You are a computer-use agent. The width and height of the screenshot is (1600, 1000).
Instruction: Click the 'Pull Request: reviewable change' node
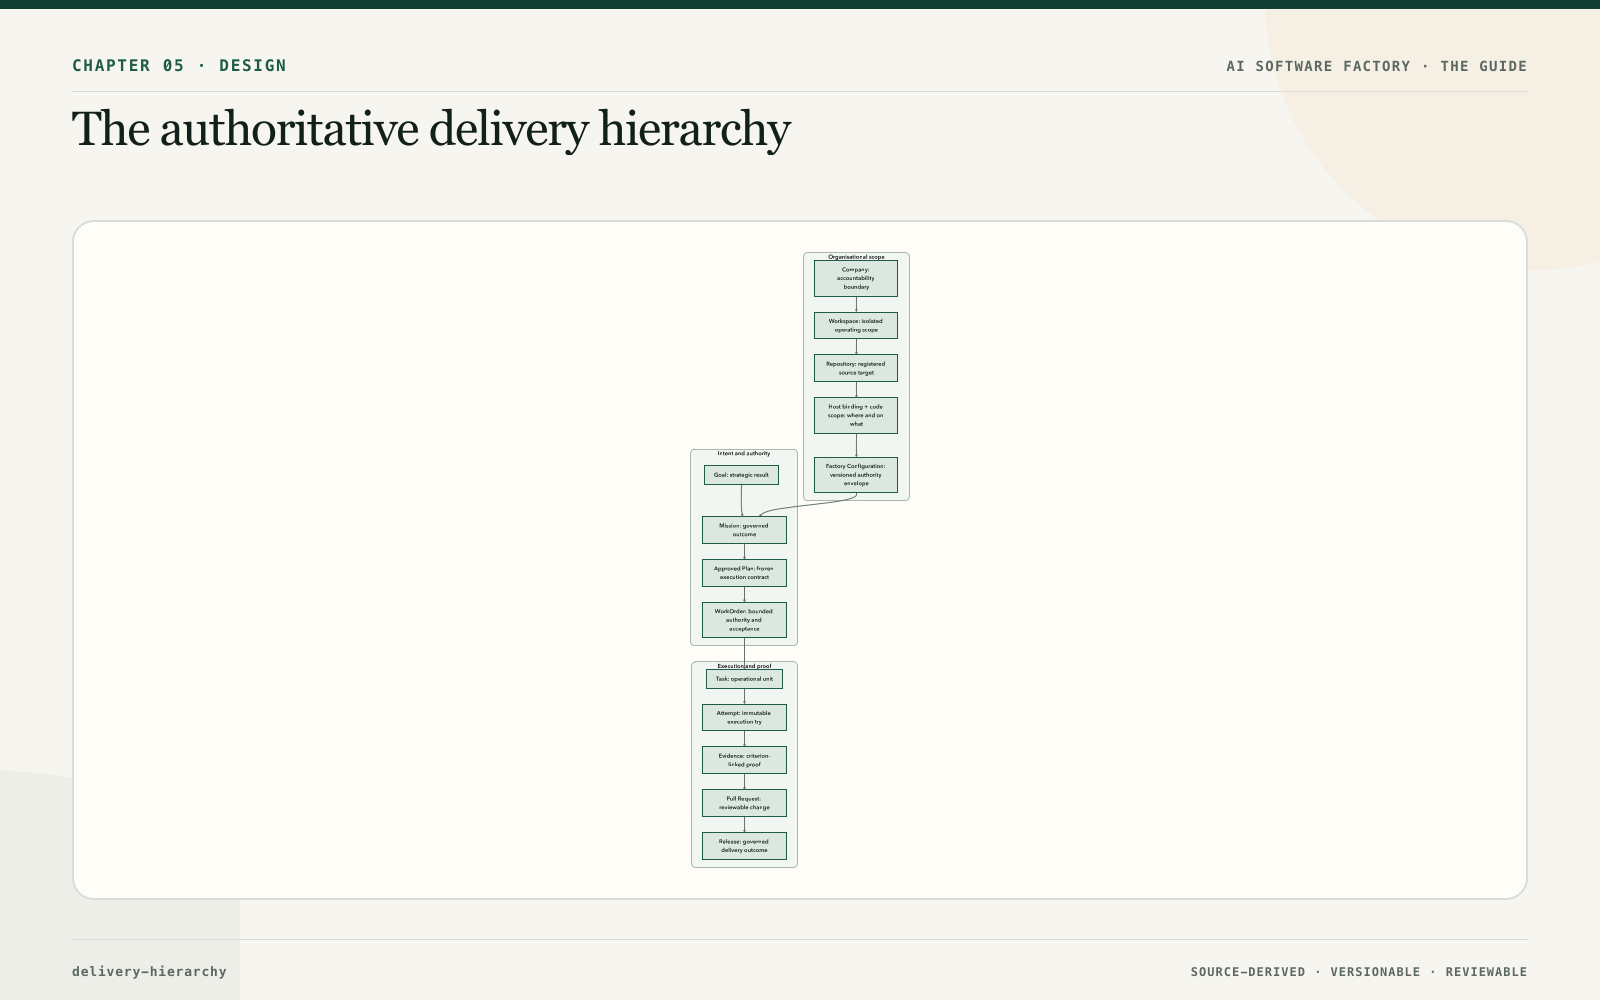tap(744, 803)
